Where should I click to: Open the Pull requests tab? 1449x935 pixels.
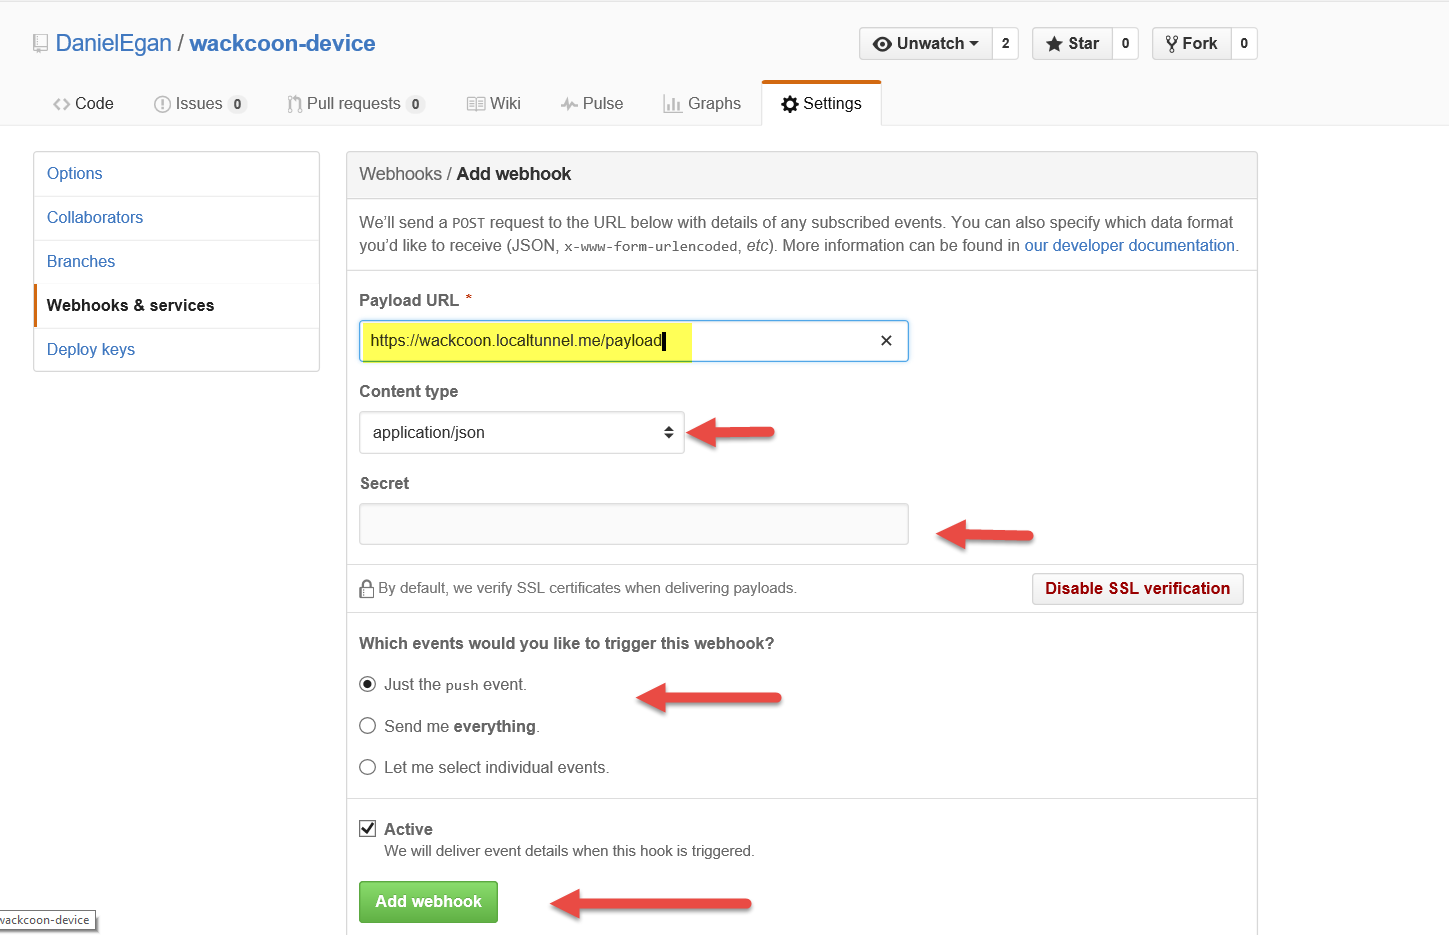353,104
